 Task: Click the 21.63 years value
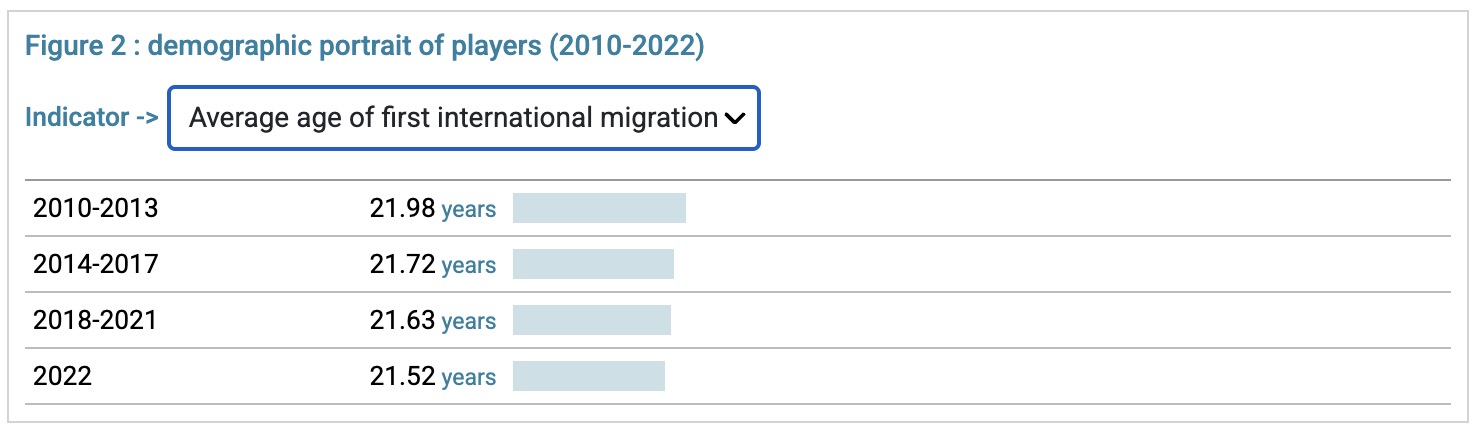[433, 321]
